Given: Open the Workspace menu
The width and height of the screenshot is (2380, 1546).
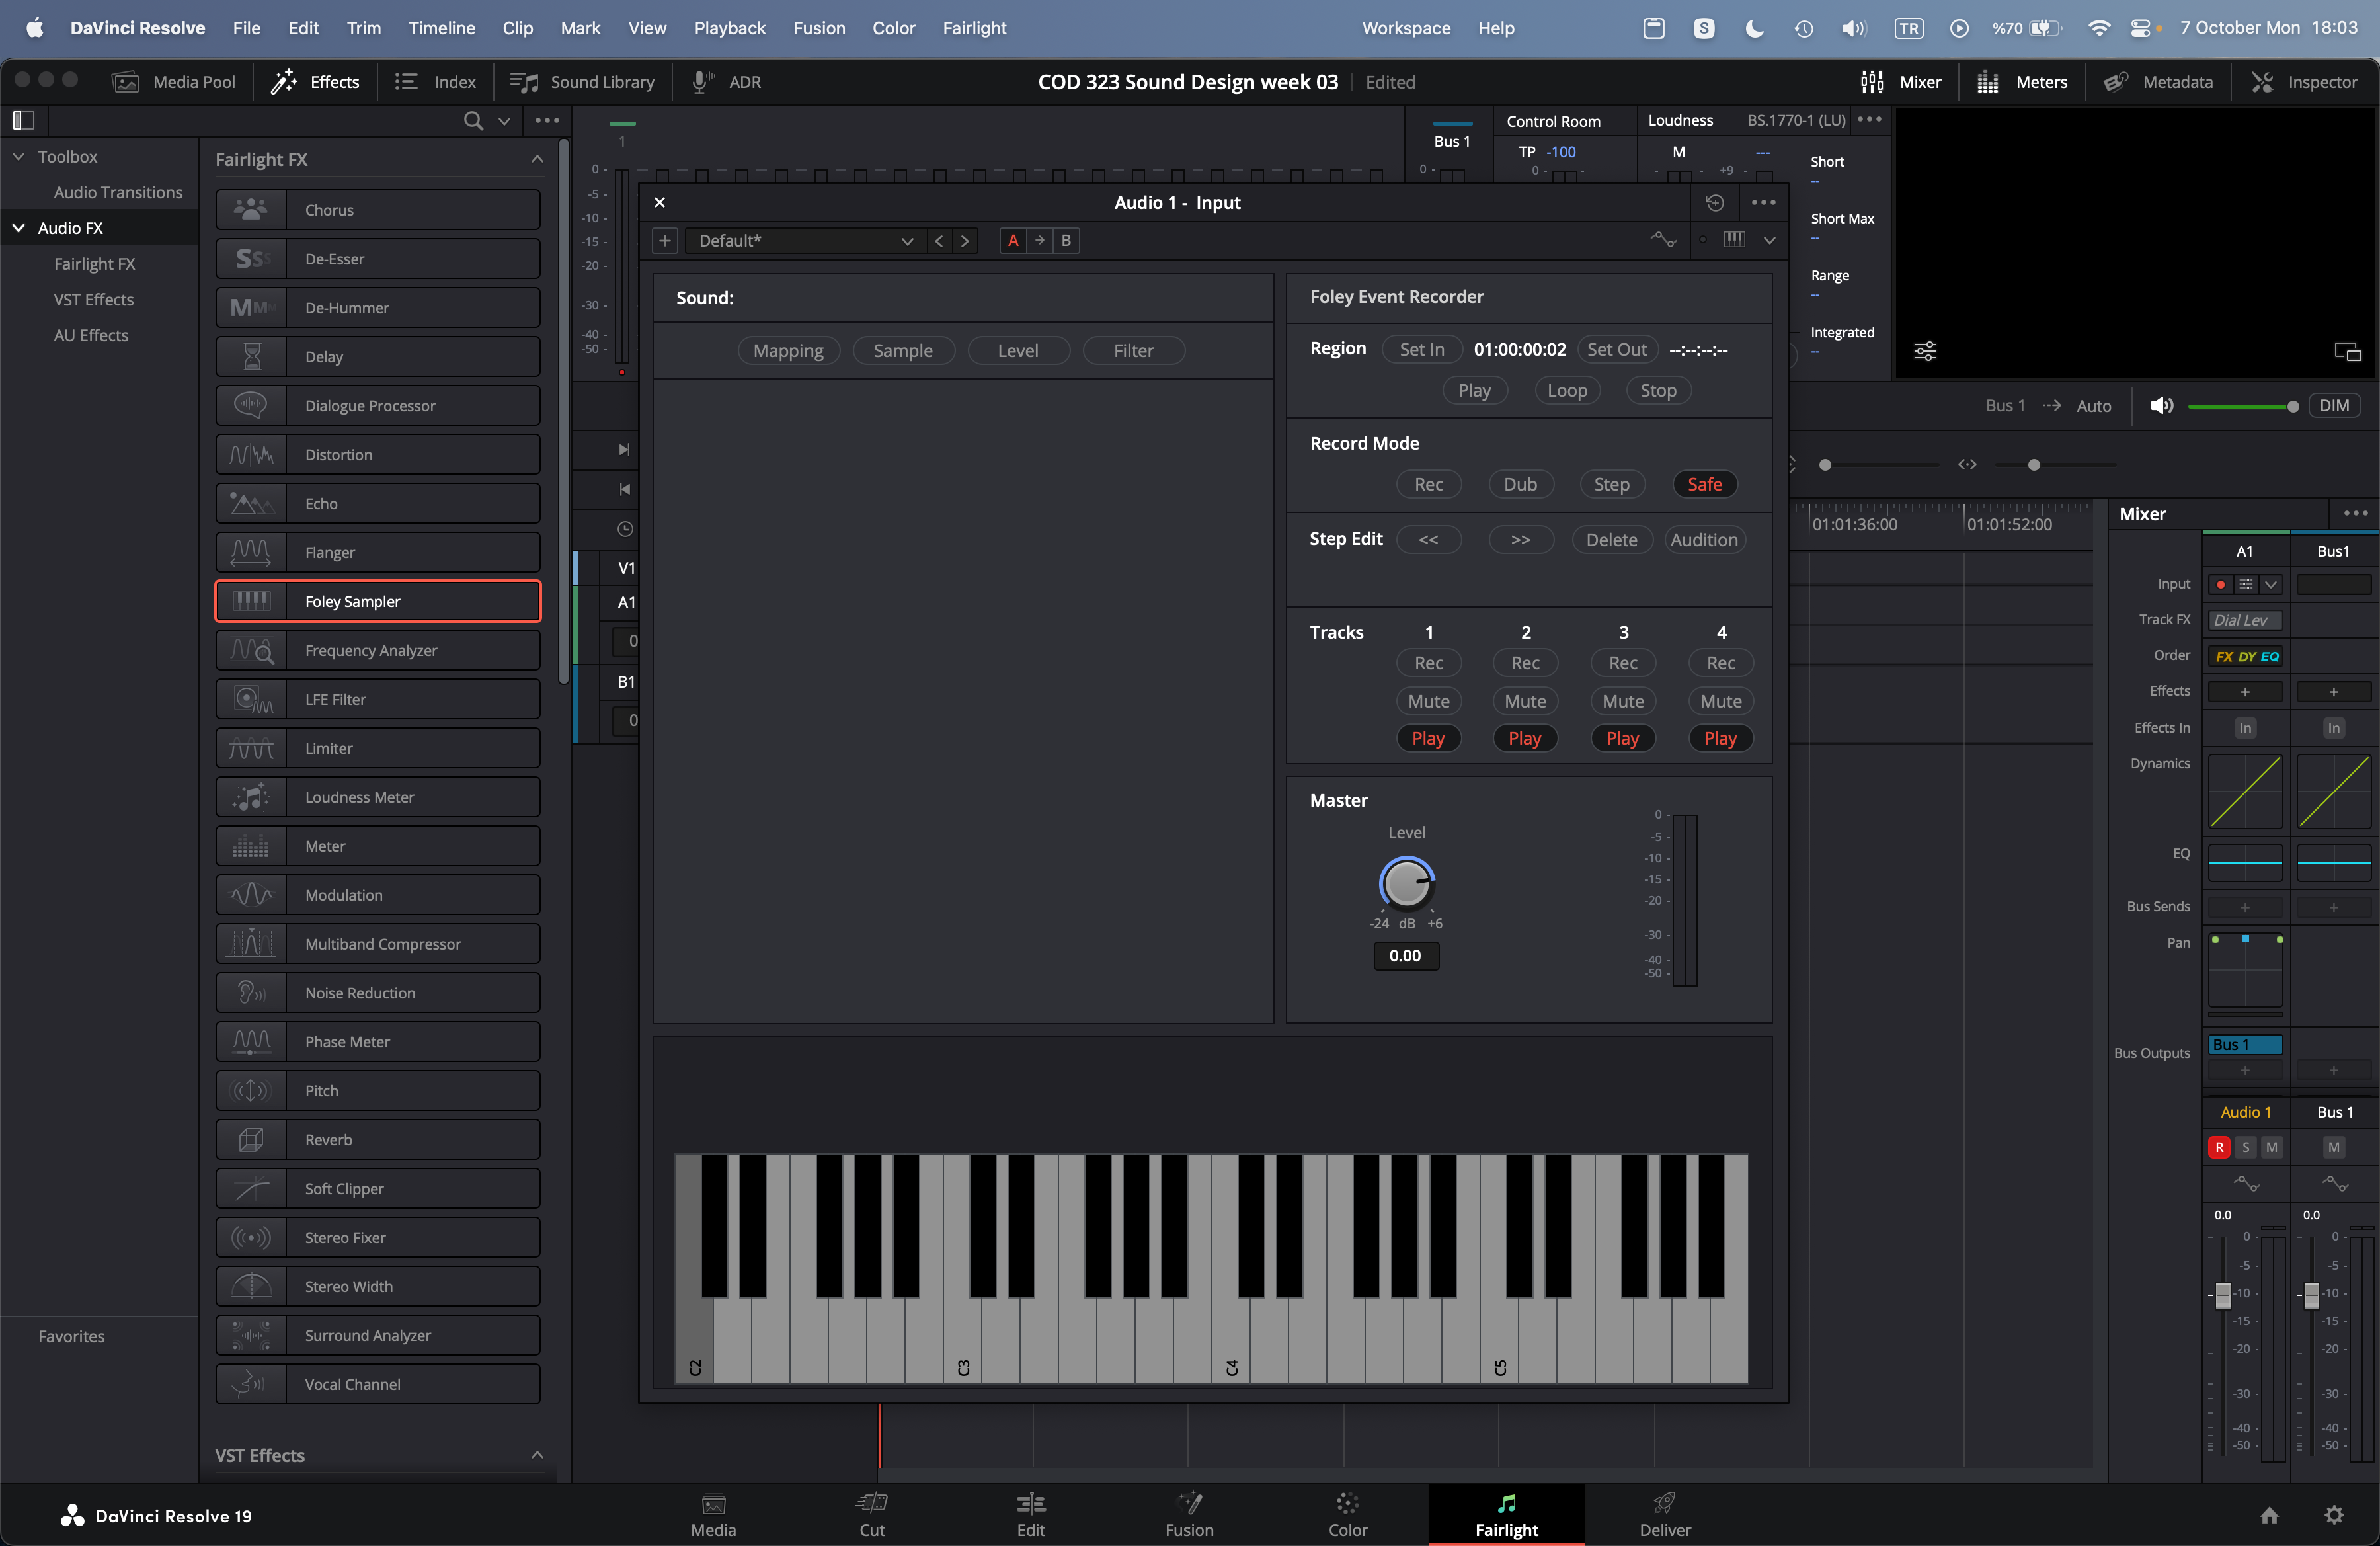Looking at the screenshot, I should click(1405, 28).
